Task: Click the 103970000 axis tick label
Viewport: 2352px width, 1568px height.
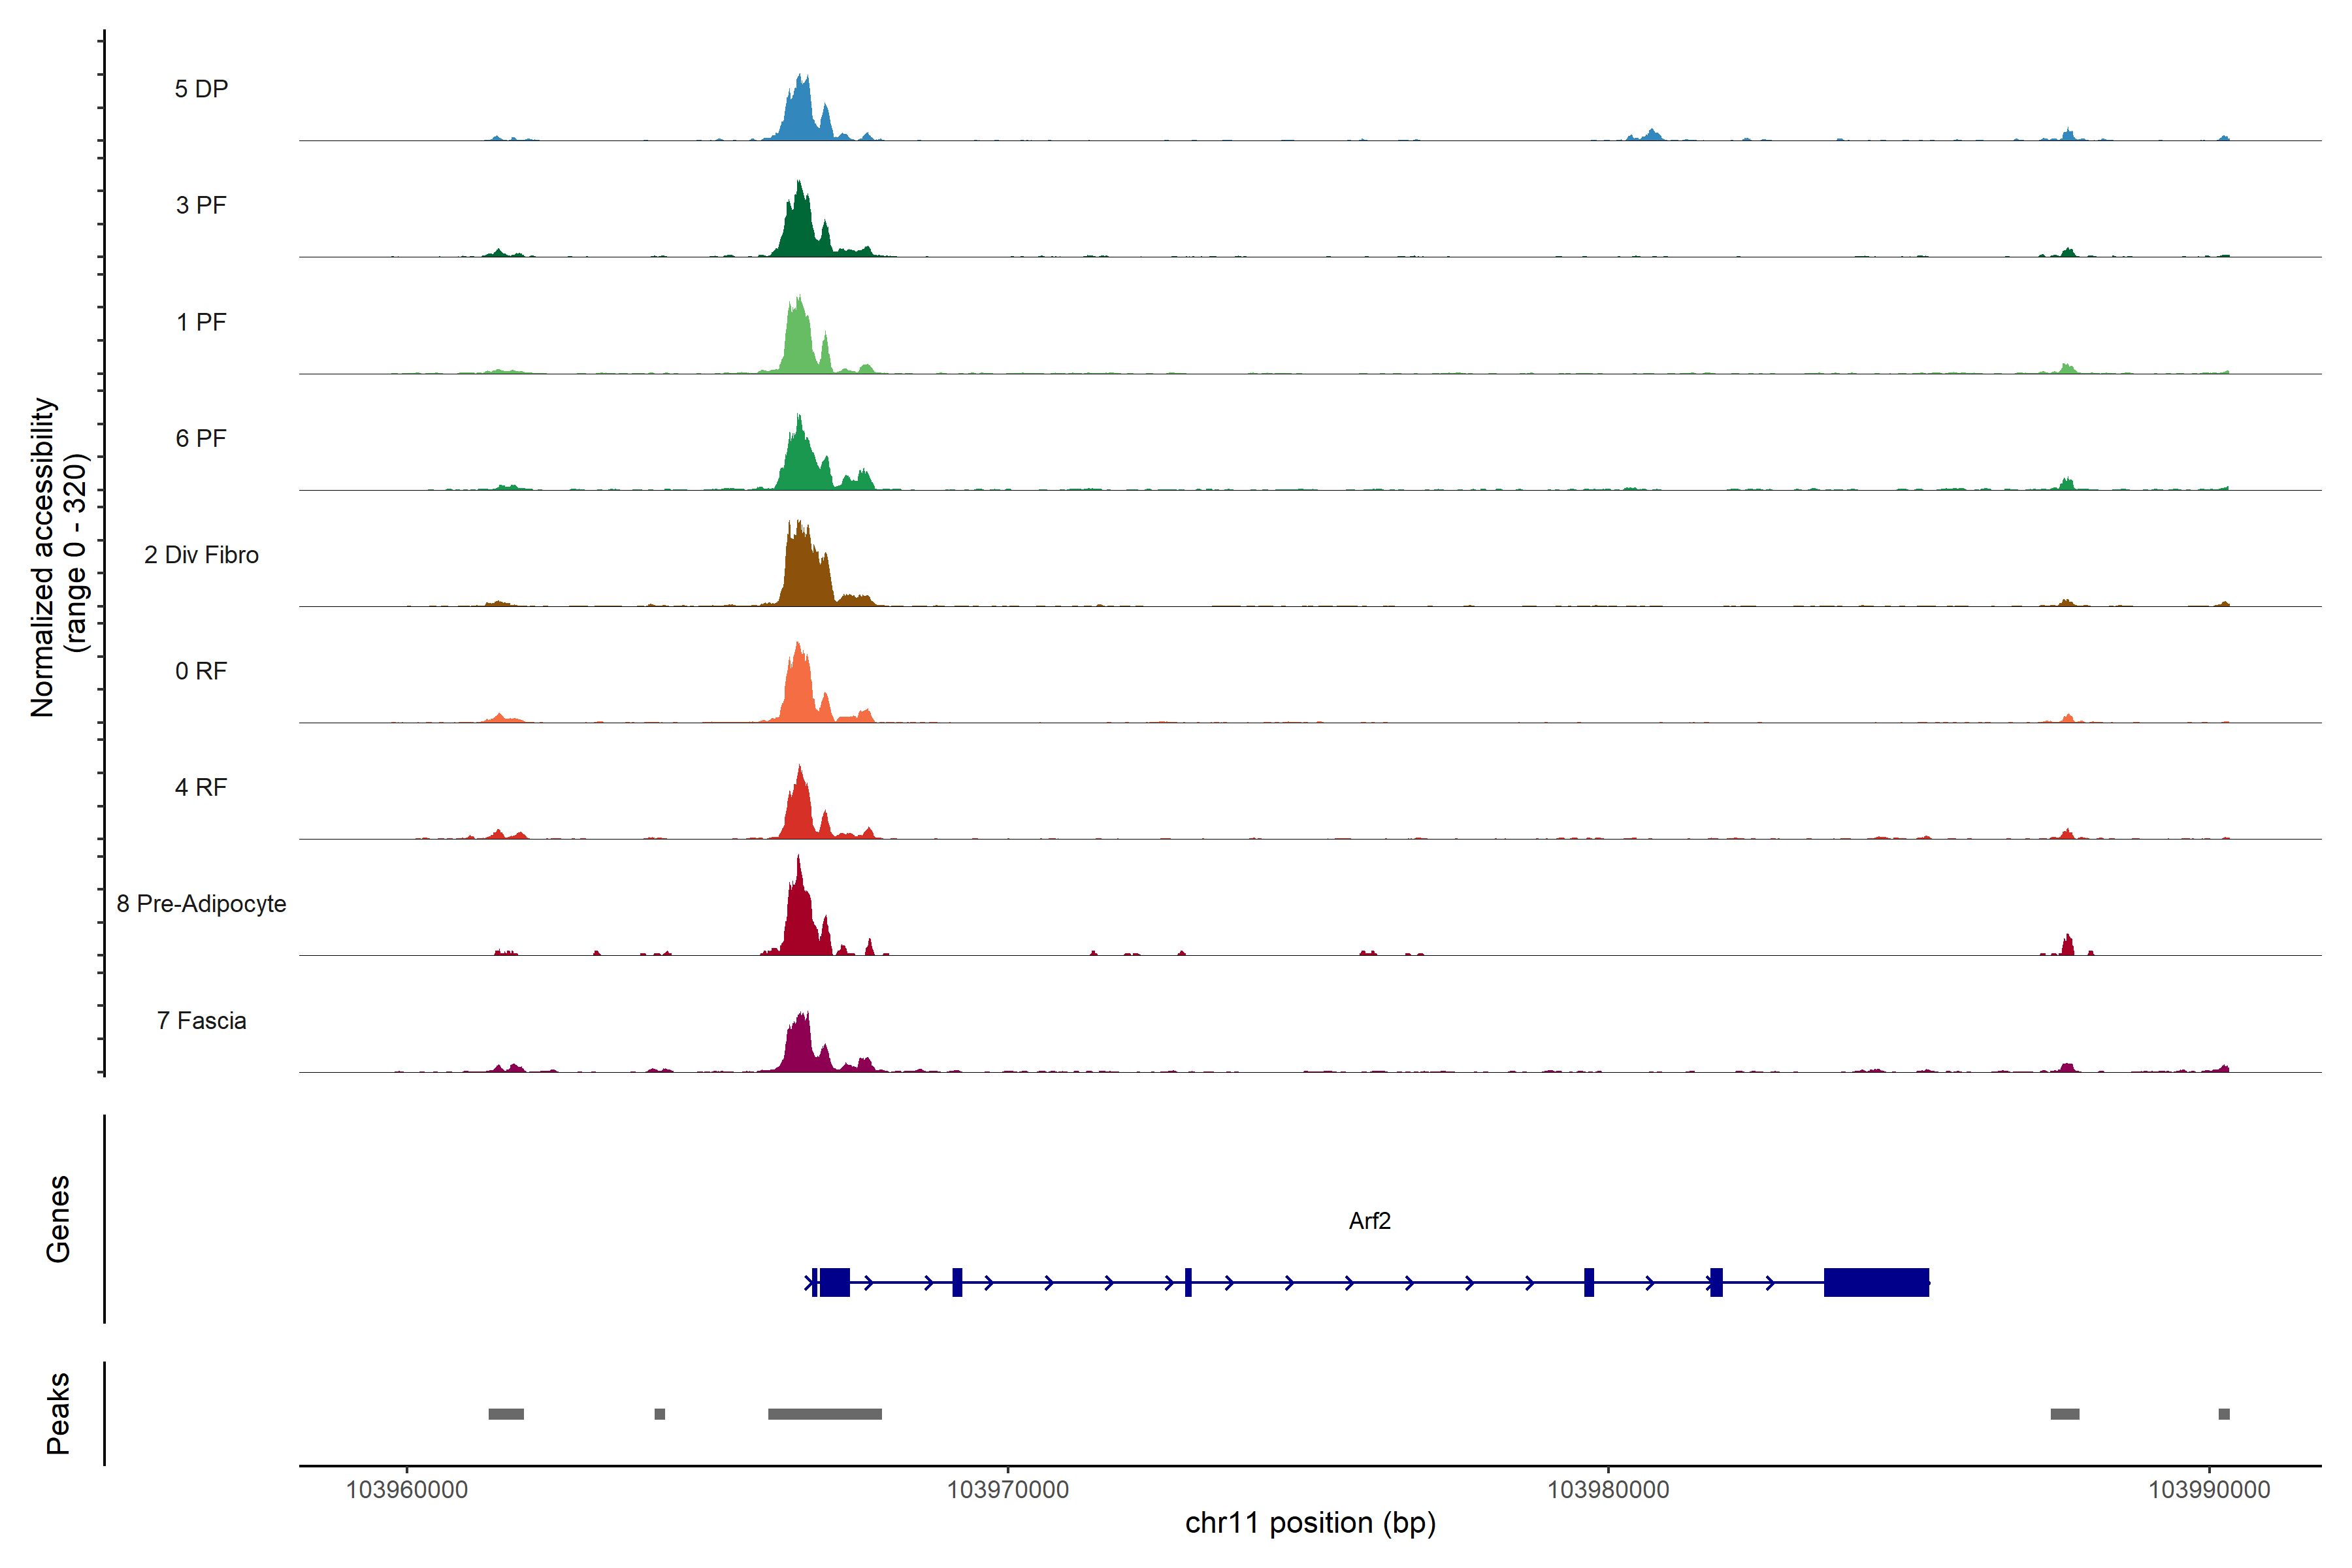Action: [x=1007, y=1490]
